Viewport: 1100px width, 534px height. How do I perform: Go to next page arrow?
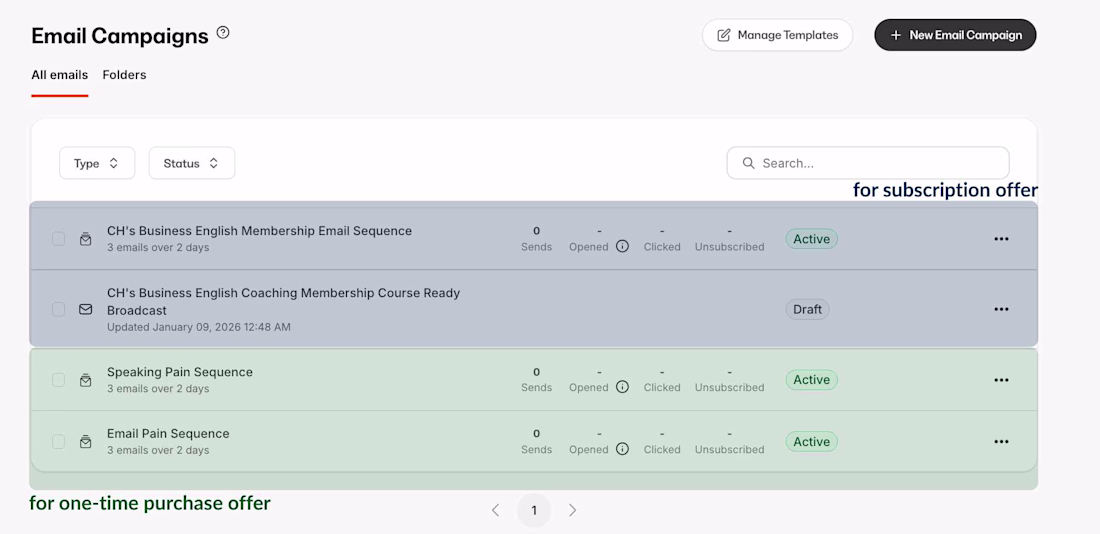point(572,510)
